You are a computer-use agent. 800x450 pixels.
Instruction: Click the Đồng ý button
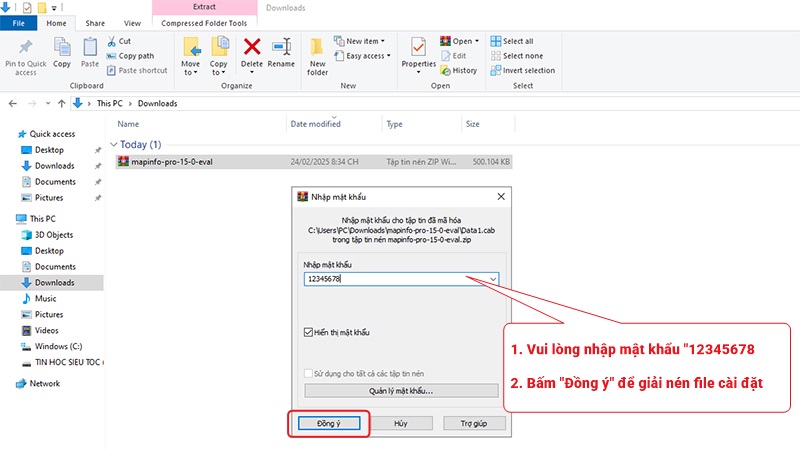329,423
